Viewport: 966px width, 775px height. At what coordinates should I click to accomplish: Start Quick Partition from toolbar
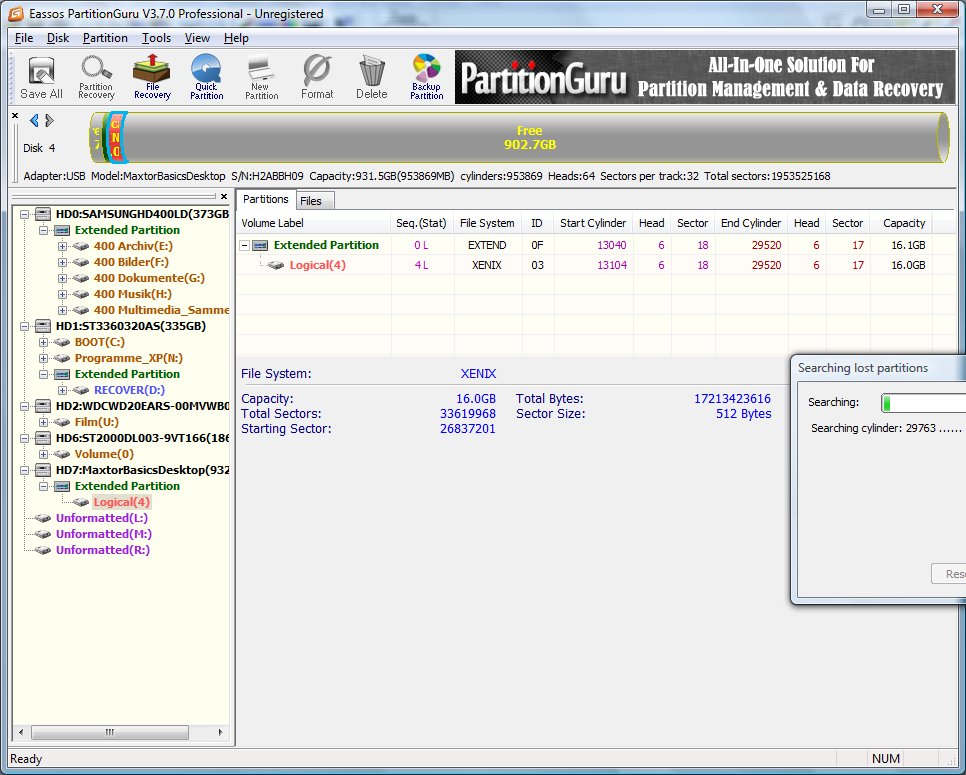206,78
